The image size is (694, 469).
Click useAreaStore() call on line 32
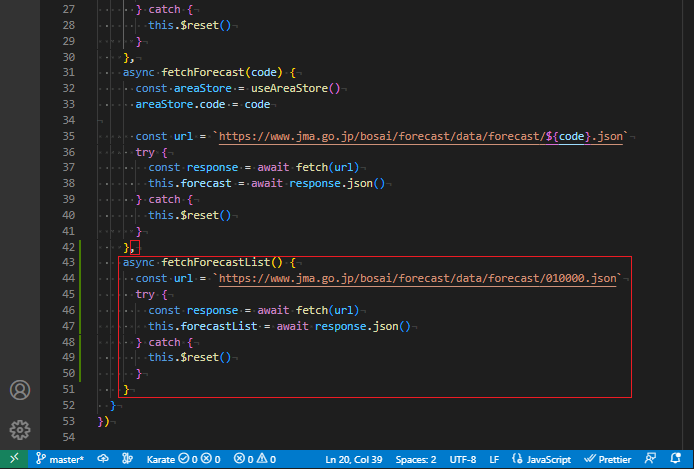click(296, 88)
